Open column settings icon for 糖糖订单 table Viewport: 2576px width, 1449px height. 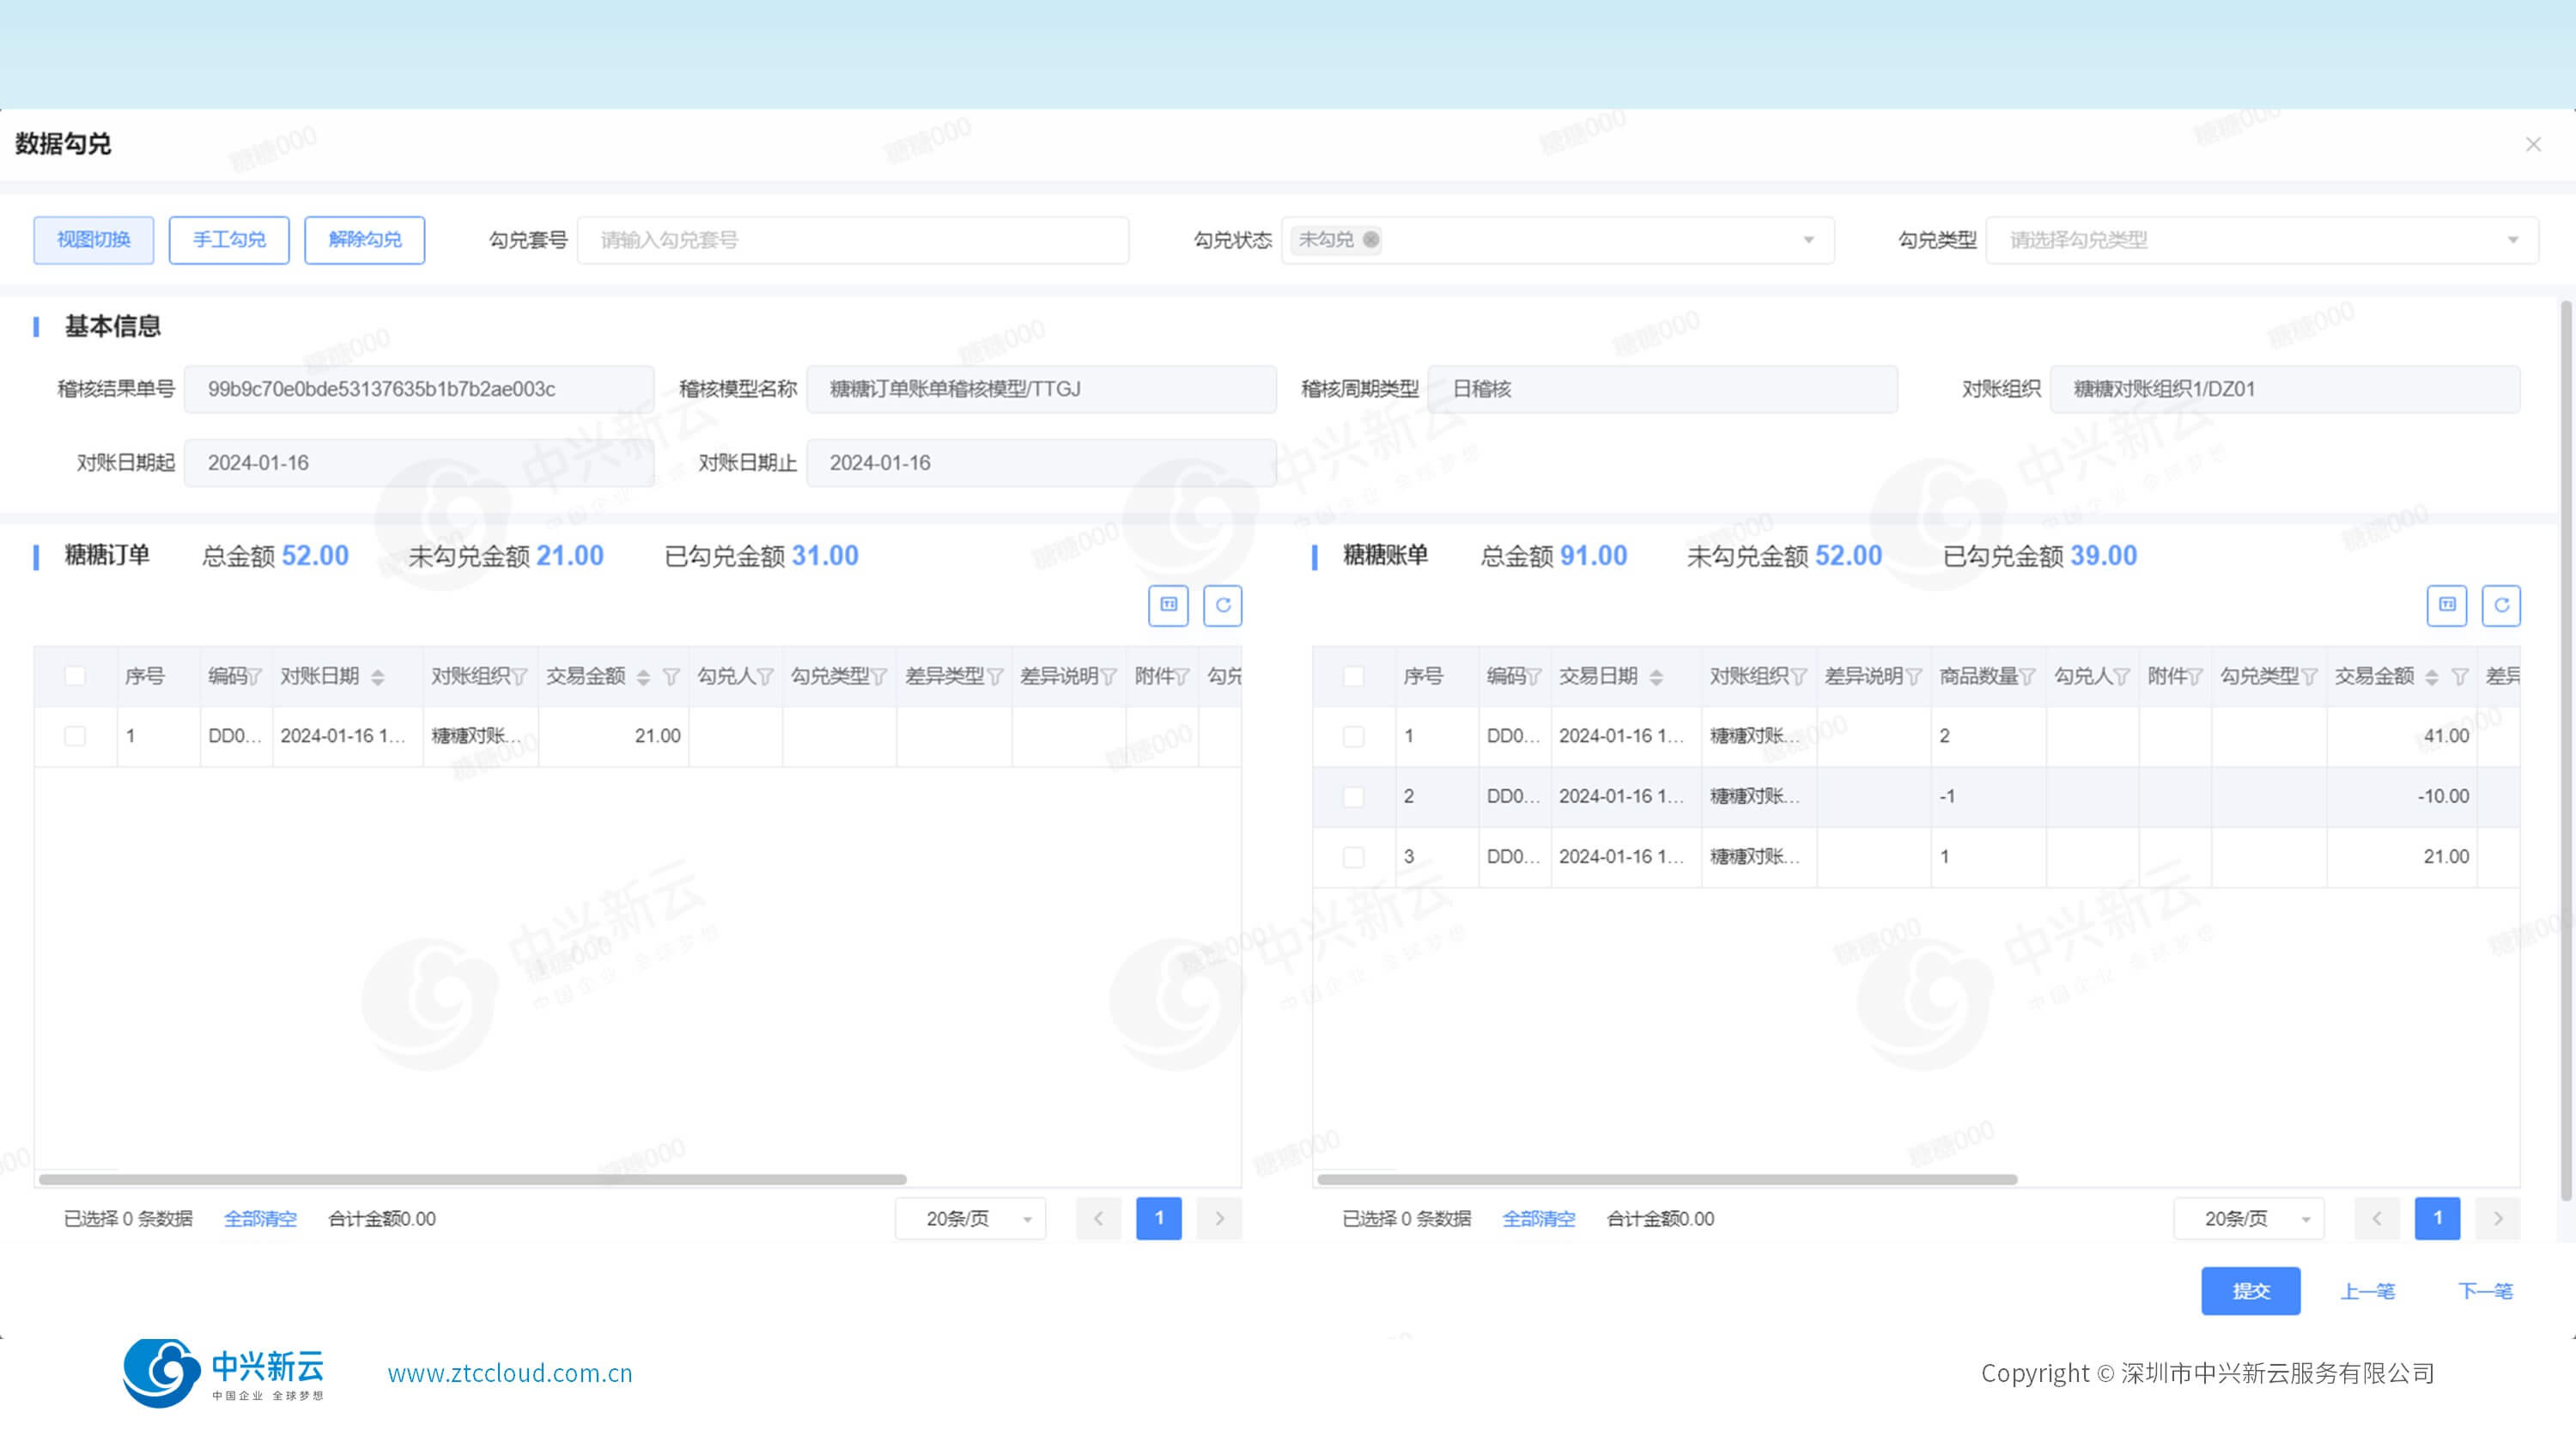[1168, 605]
